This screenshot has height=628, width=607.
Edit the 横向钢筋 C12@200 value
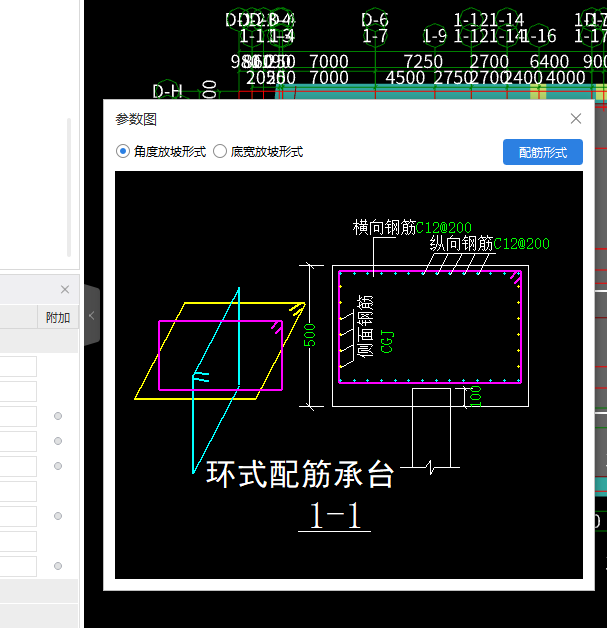click(444, 228)
